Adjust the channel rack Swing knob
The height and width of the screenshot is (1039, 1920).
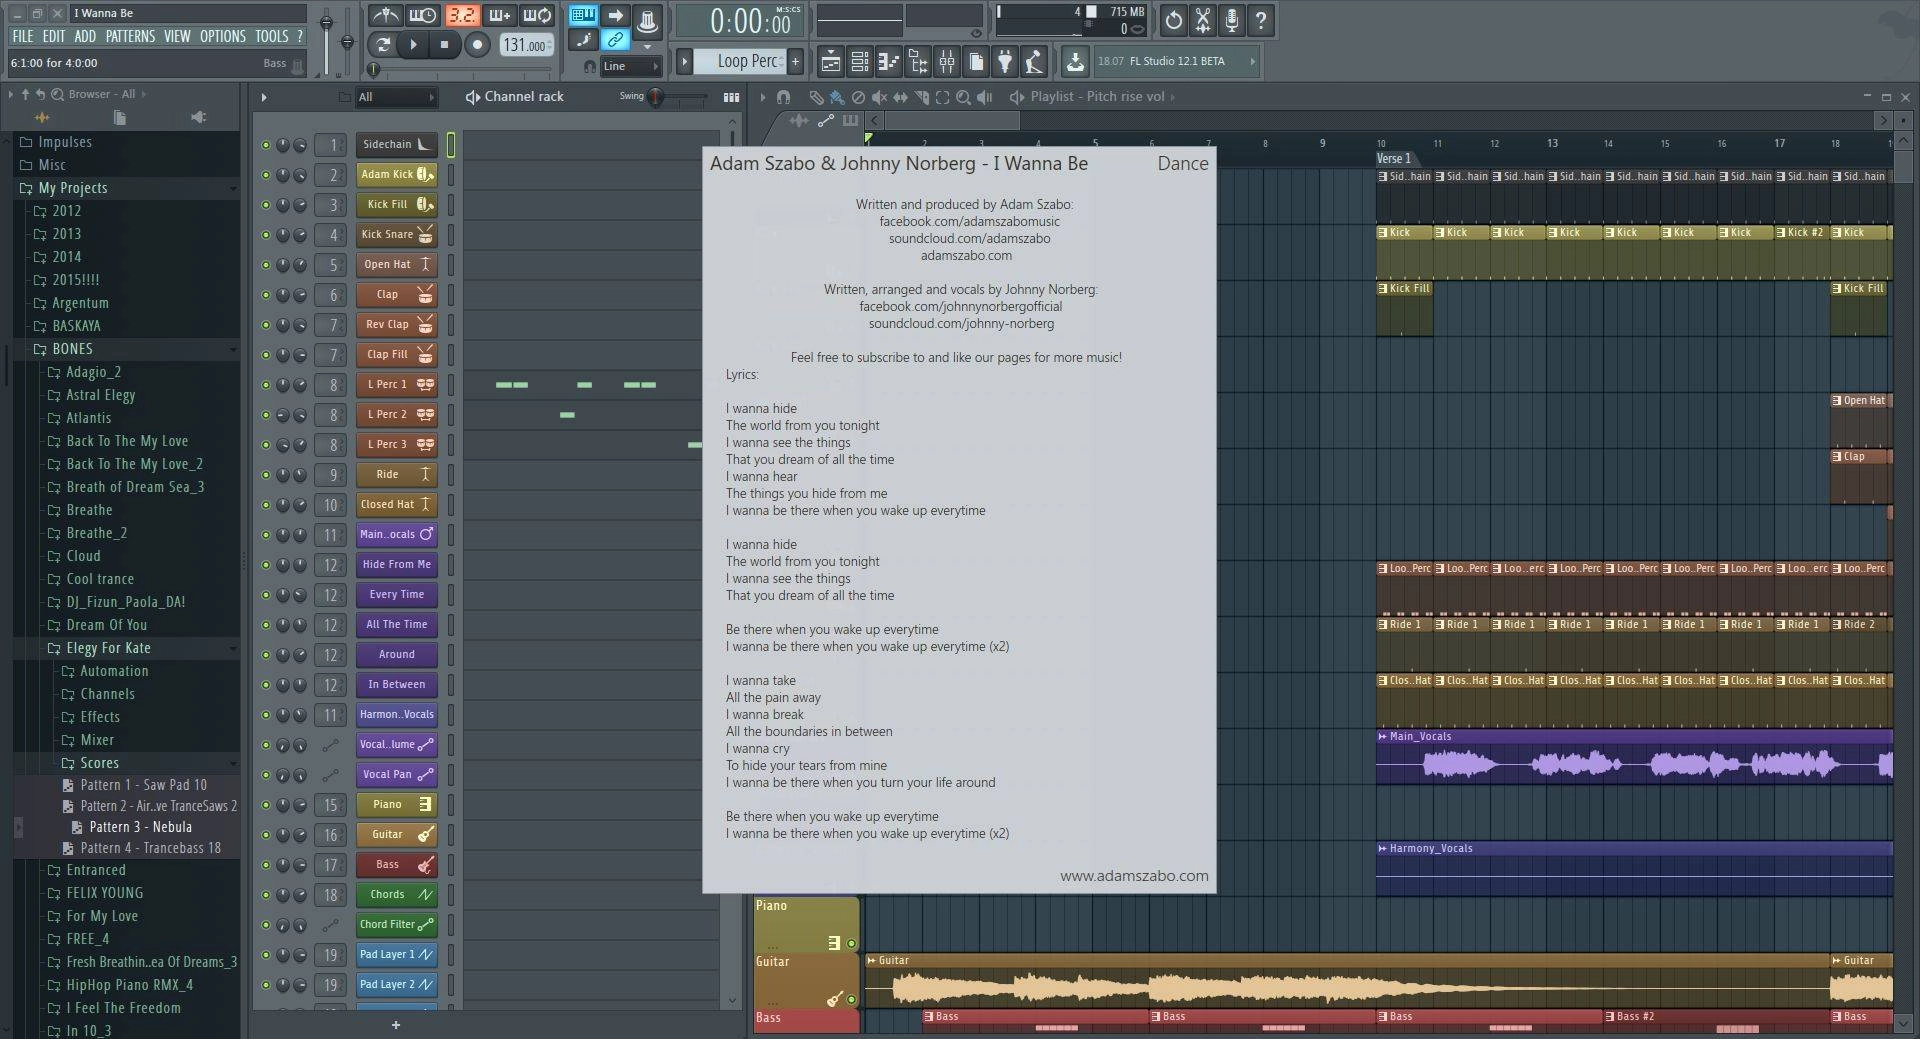point(656,97)
